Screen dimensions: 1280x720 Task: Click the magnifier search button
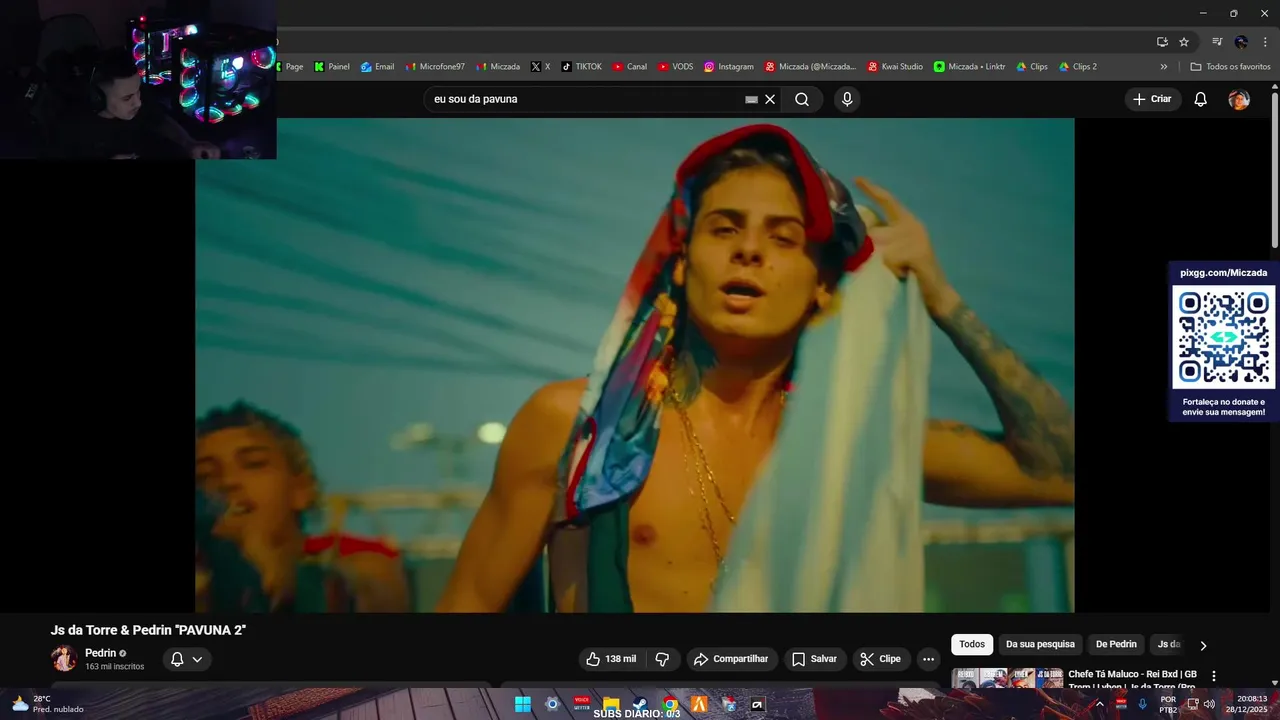click(802, 99)
